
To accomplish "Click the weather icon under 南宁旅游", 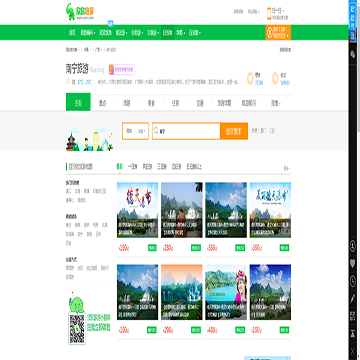I will point(68,81).
